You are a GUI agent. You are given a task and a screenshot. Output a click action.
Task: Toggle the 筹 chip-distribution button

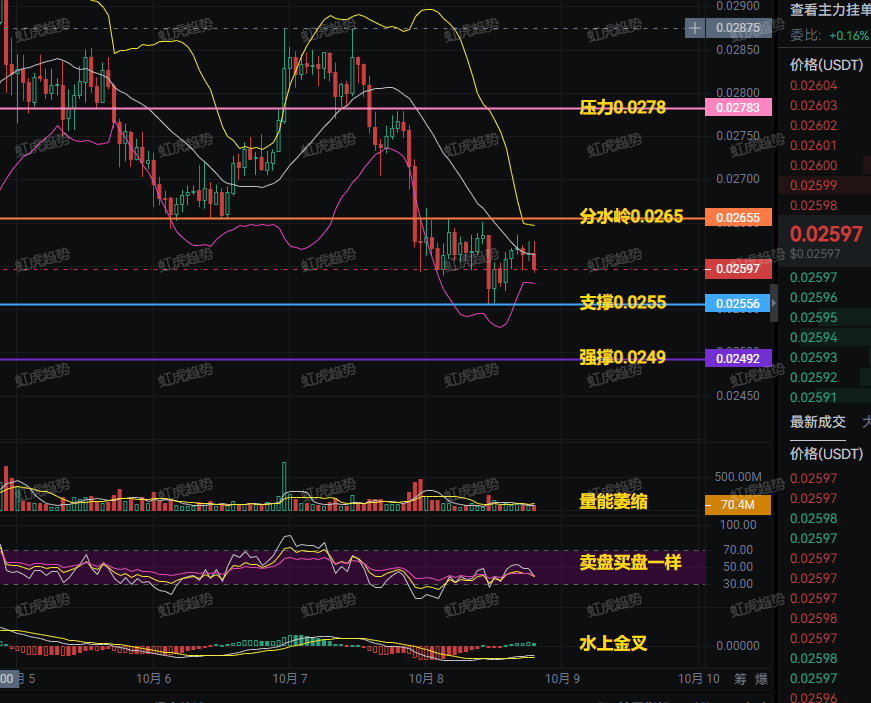click(740, 679)
